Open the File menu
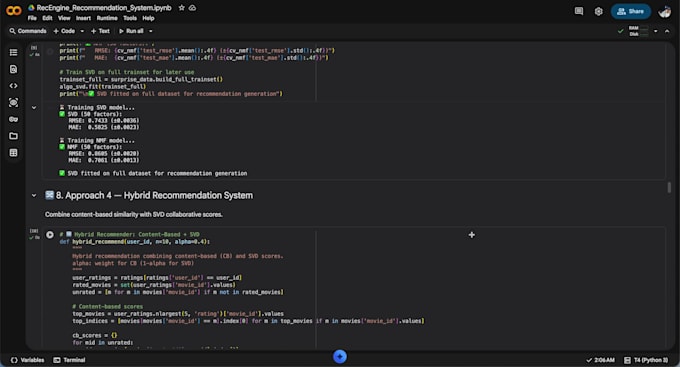 coord(32,18)
